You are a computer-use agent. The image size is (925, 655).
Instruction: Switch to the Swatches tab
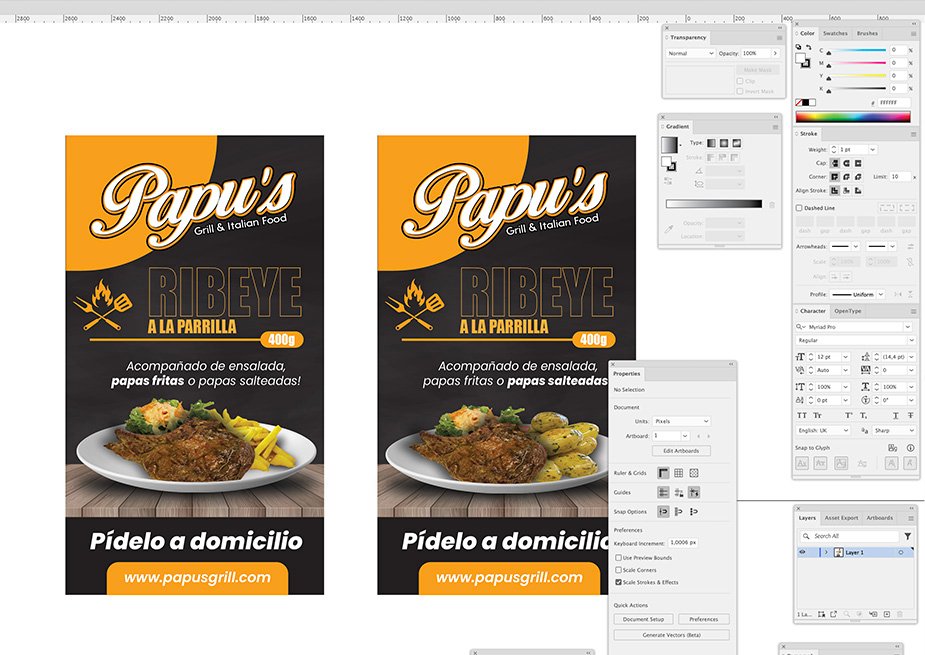(835, 33)
